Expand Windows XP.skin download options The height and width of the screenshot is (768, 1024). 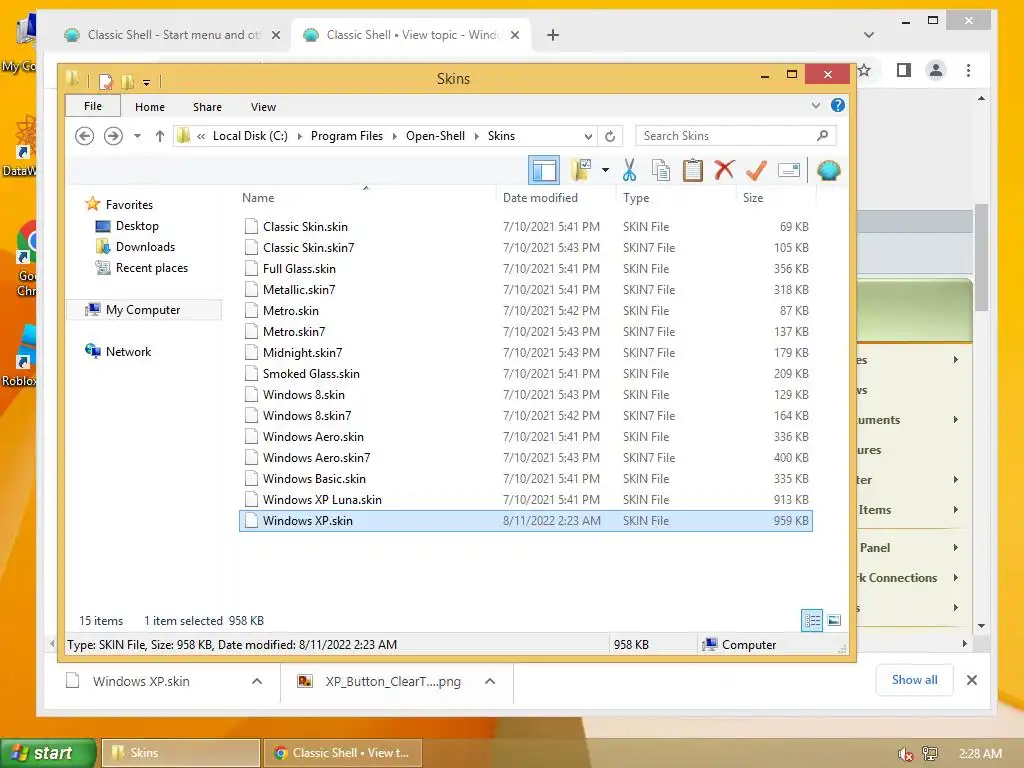pos(257,681)
